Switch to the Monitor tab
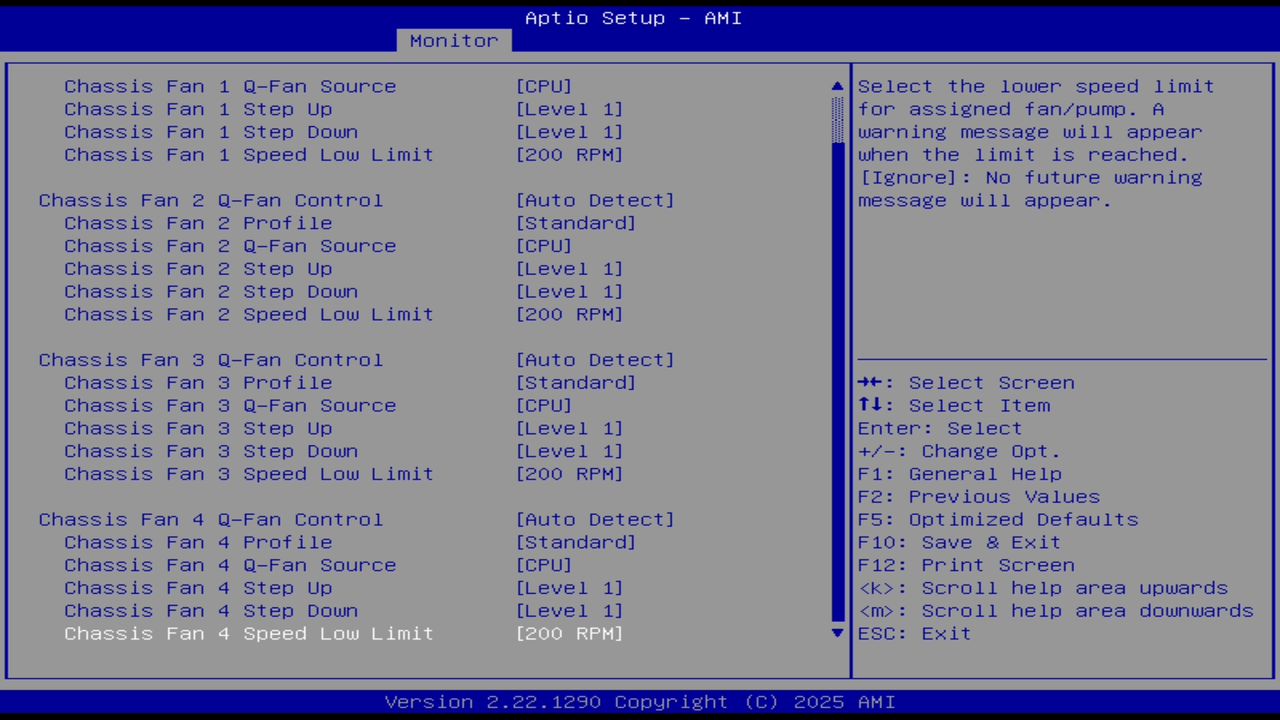The width and height of the screenshot is (1280, 720). pyautogui.click(x=453, y=40)
